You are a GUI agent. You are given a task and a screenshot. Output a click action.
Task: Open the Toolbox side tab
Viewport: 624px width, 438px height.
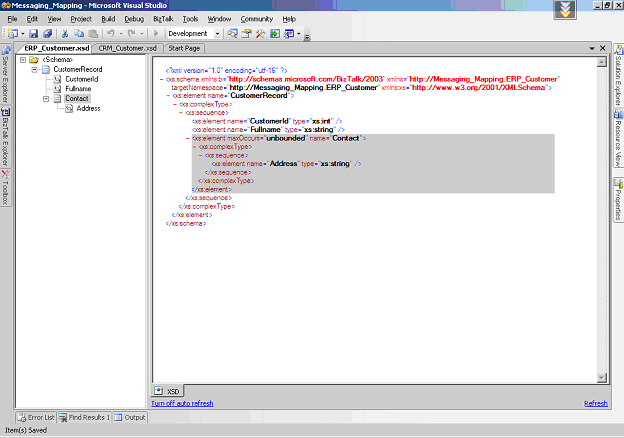[x=6, y=188]
